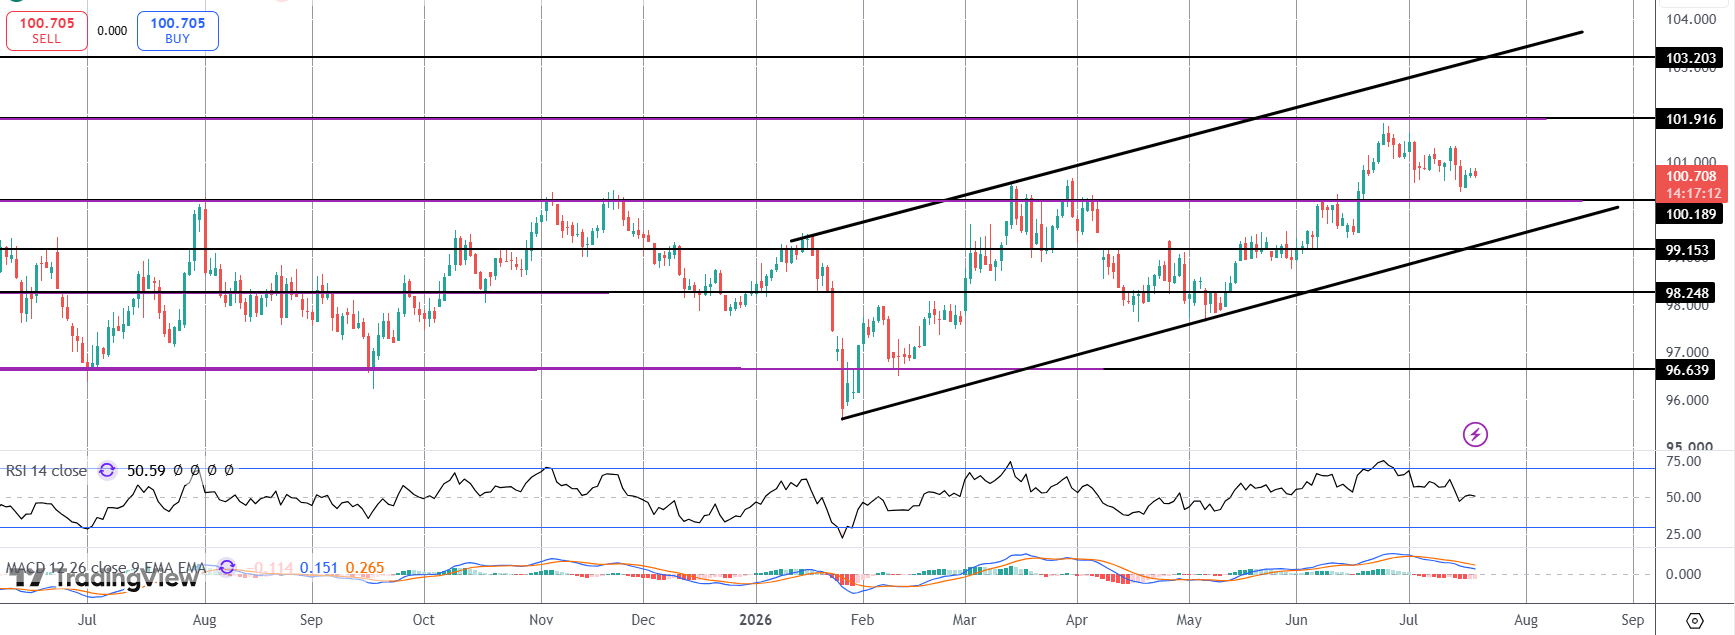Select the 103.203 price level label
1735x635 pixels.
[1690, 58]
